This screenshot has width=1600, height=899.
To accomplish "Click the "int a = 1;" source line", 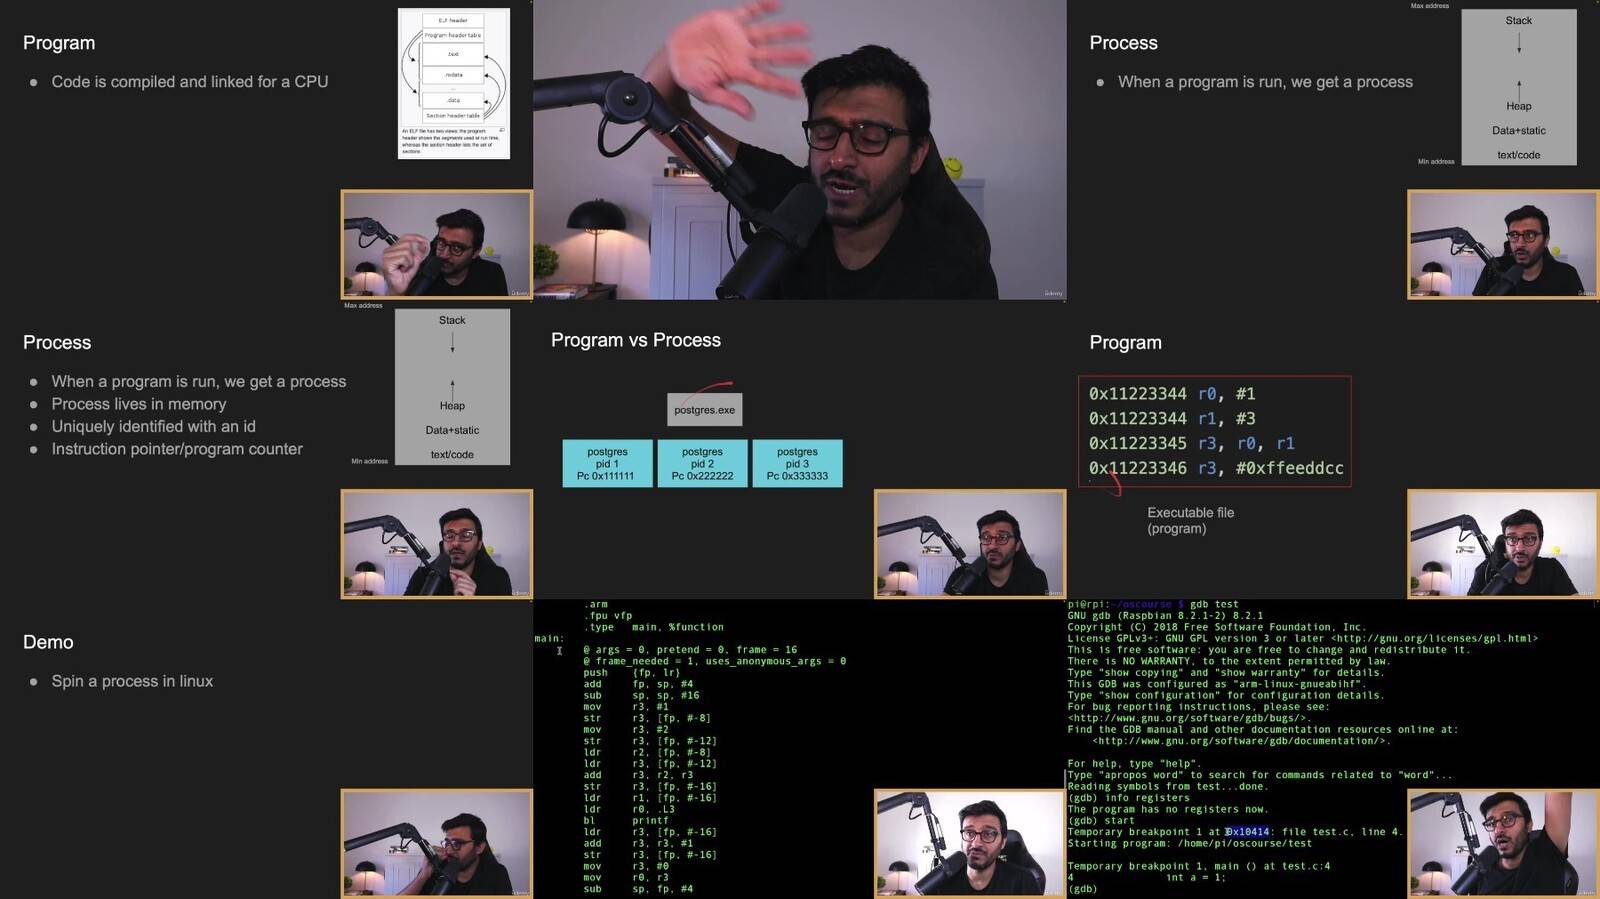I will pyautogui.click(x=1195, y=877).
